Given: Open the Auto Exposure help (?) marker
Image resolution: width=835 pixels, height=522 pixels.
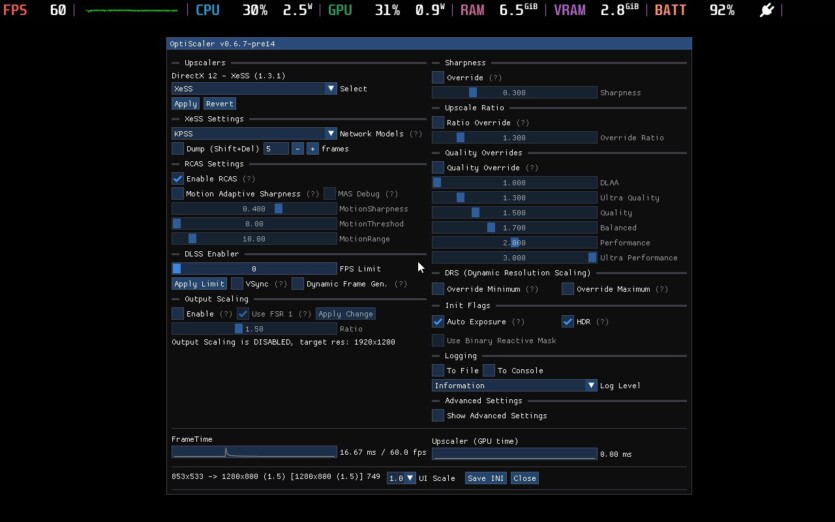Looking at the screenshot, I should (x=518, y=322).
